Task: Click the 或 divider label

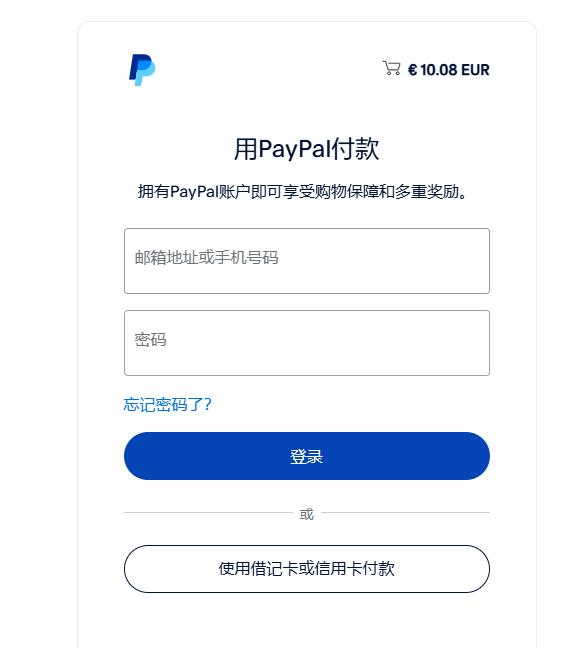Action: [x=306, y=514]
